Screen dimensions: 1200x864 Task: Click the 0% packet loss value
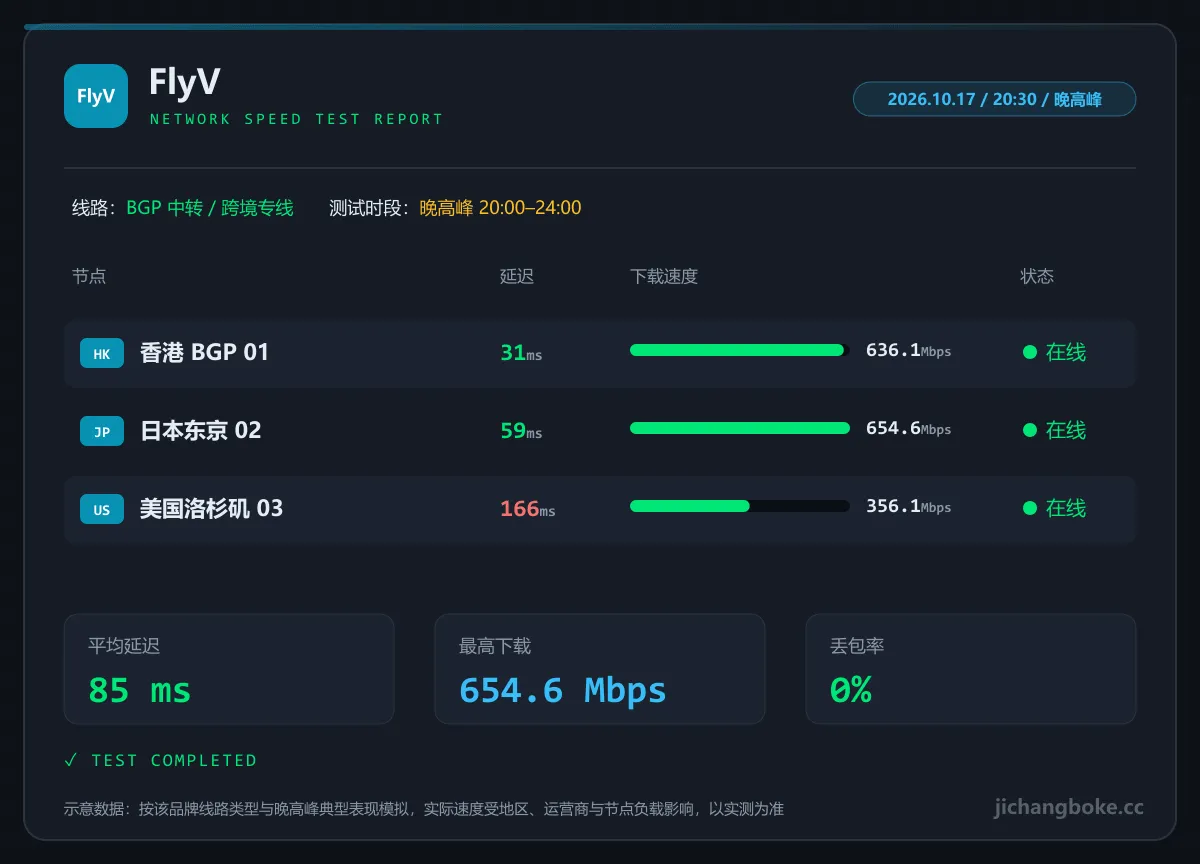[x=851, y=690]
